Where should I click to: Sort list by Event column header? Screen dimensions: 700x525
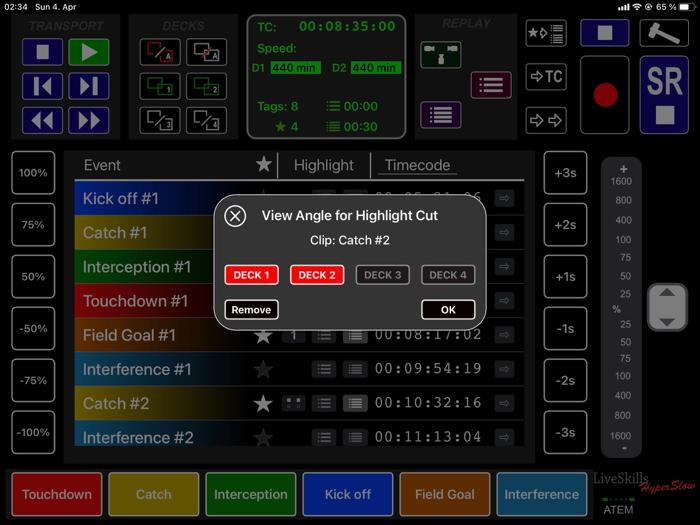pos(102,165)
